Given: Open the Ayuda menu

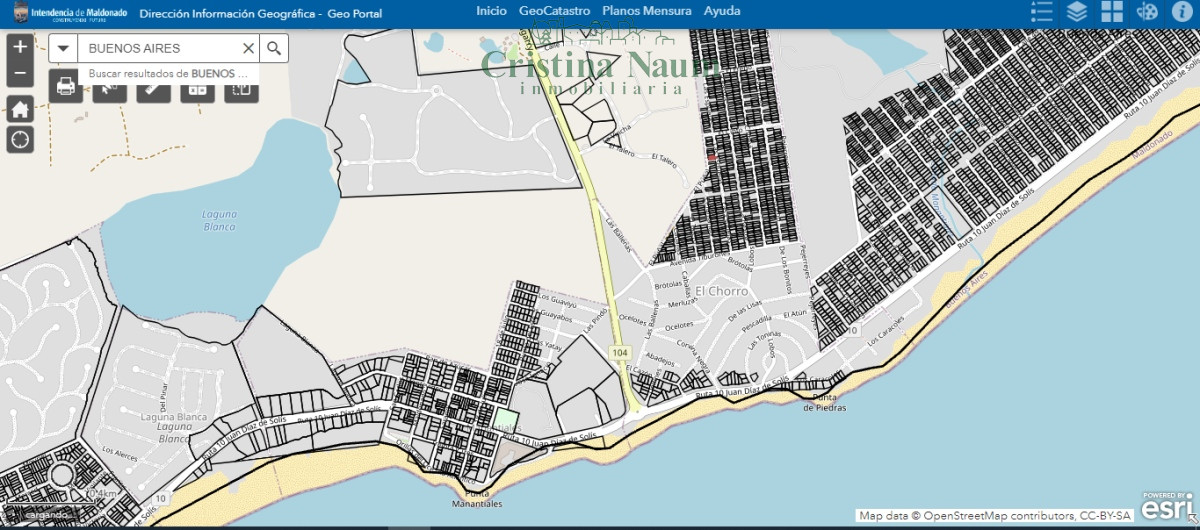Looking at the screenshot, I should [x=722, y=10].
